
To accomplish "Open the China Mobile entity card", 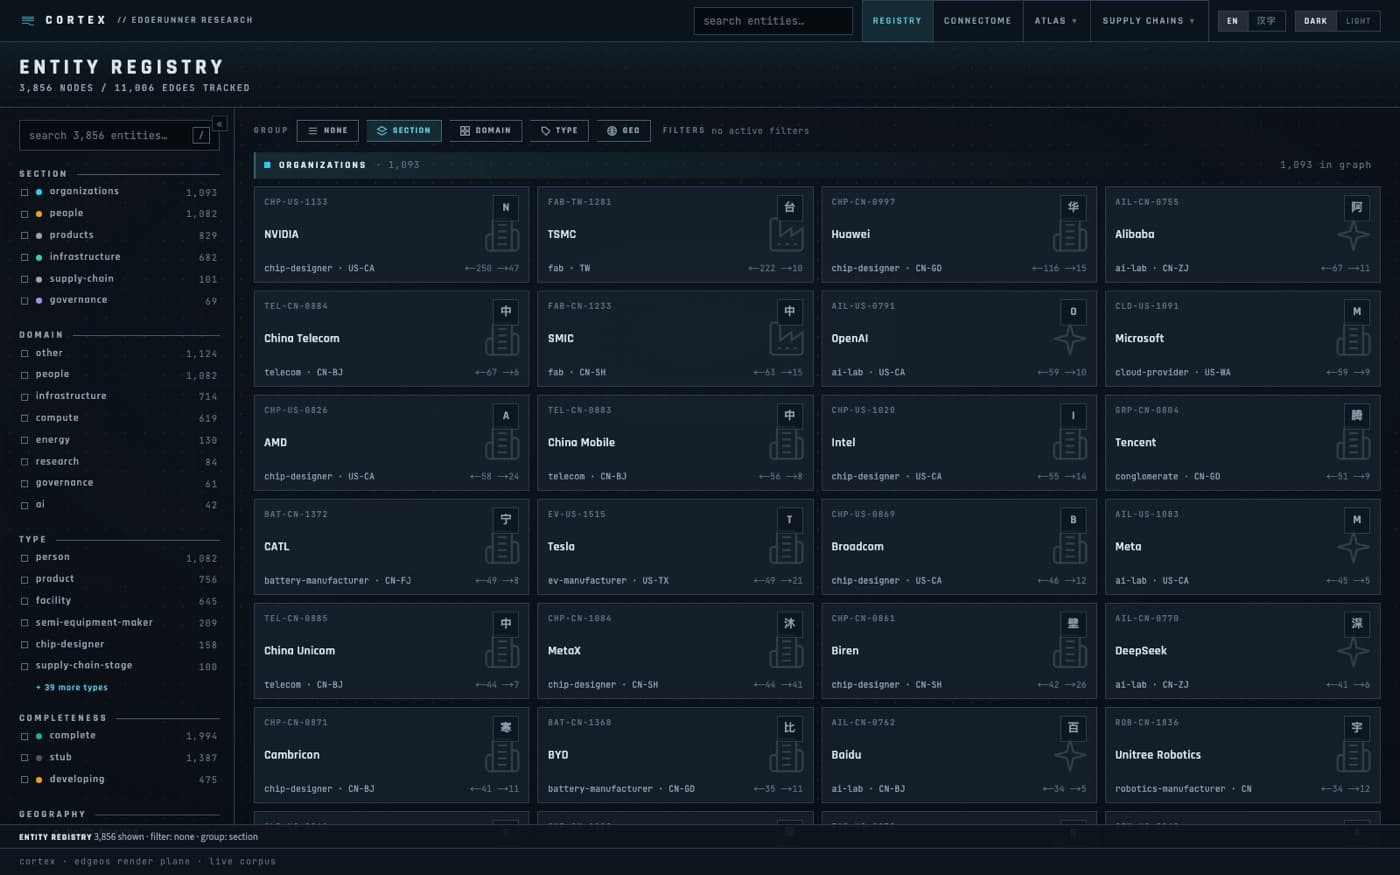I will click(x=675, y=443).
